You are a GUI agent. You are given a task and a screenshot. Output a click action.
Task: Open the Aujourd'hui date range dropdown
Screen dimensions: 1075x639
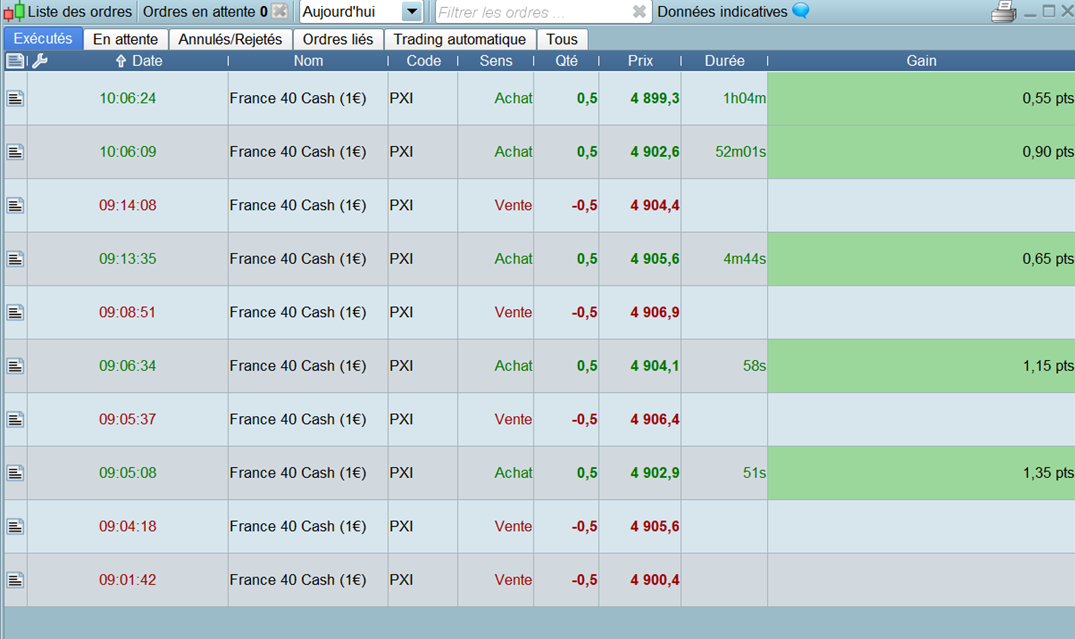pyautogui.click(x=411, y=12)
